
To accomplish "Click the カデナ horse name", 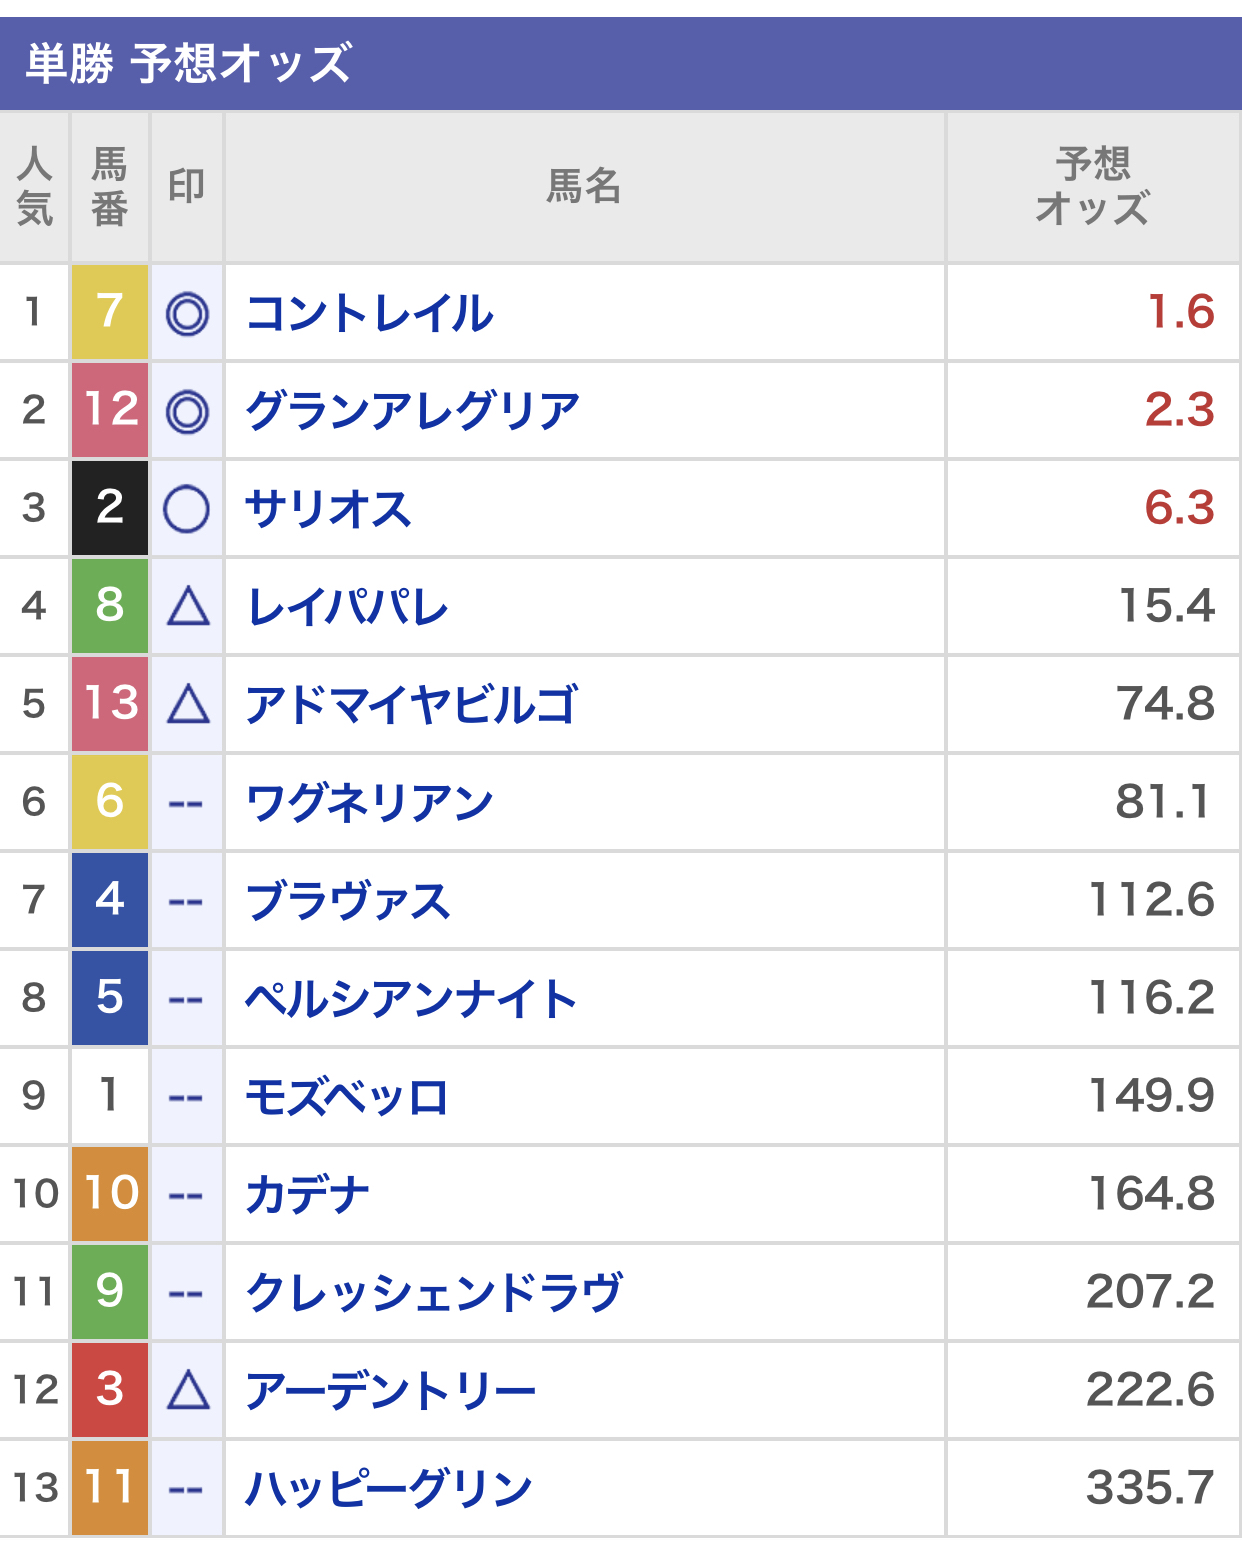I will pyautogui.click(x=307, y=1195).
